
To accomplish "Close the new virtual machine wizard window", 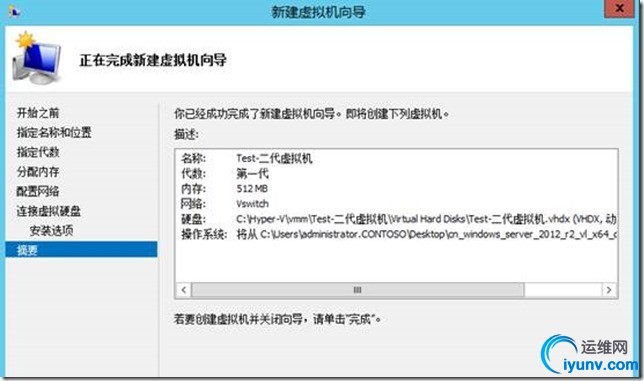I will tap(619, 8).
